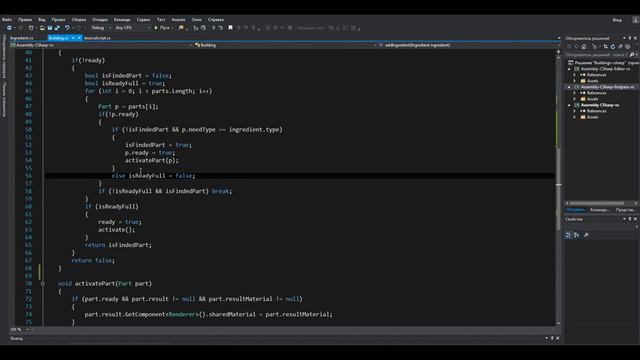Click the Properties categorized view icon
640x360 pixels.
coord(568,235)
